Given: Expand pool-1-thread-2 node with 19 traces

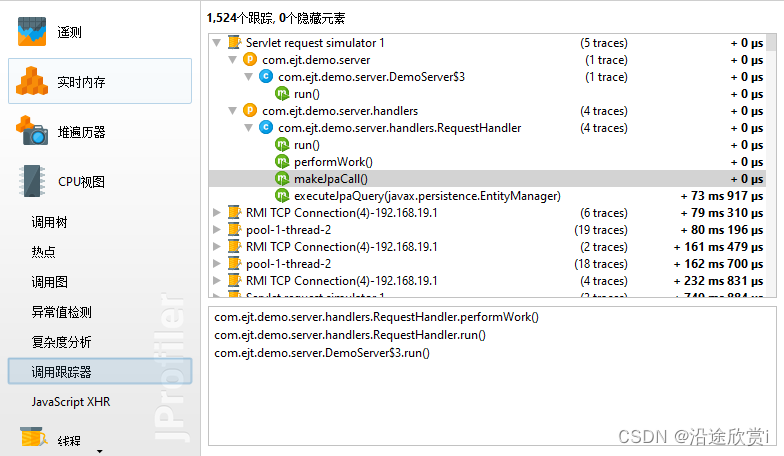Looking at the screenshot, I should pos(216,230).
